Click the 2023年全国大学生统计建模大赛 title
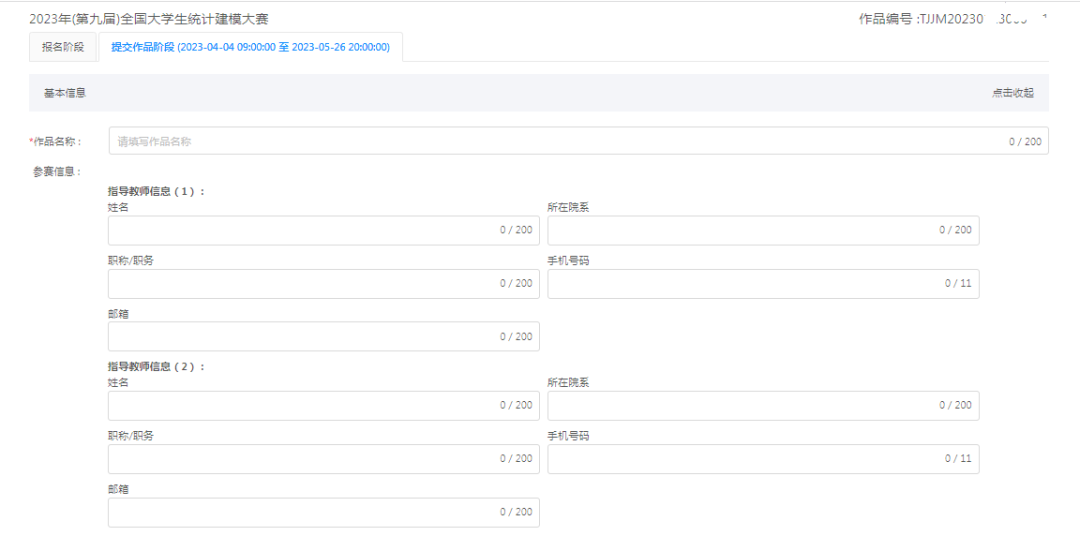 pyautogui.click(x=149, y=19)
